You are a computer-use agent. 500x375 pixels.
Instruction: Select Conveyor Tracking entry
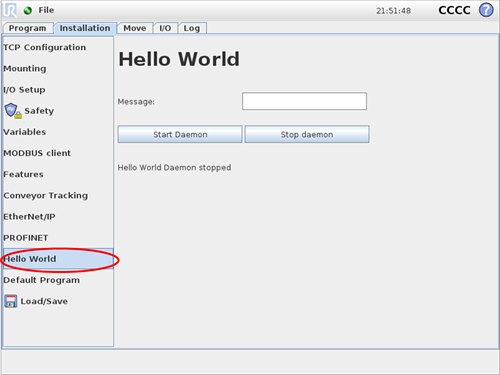tap(58, 195)
